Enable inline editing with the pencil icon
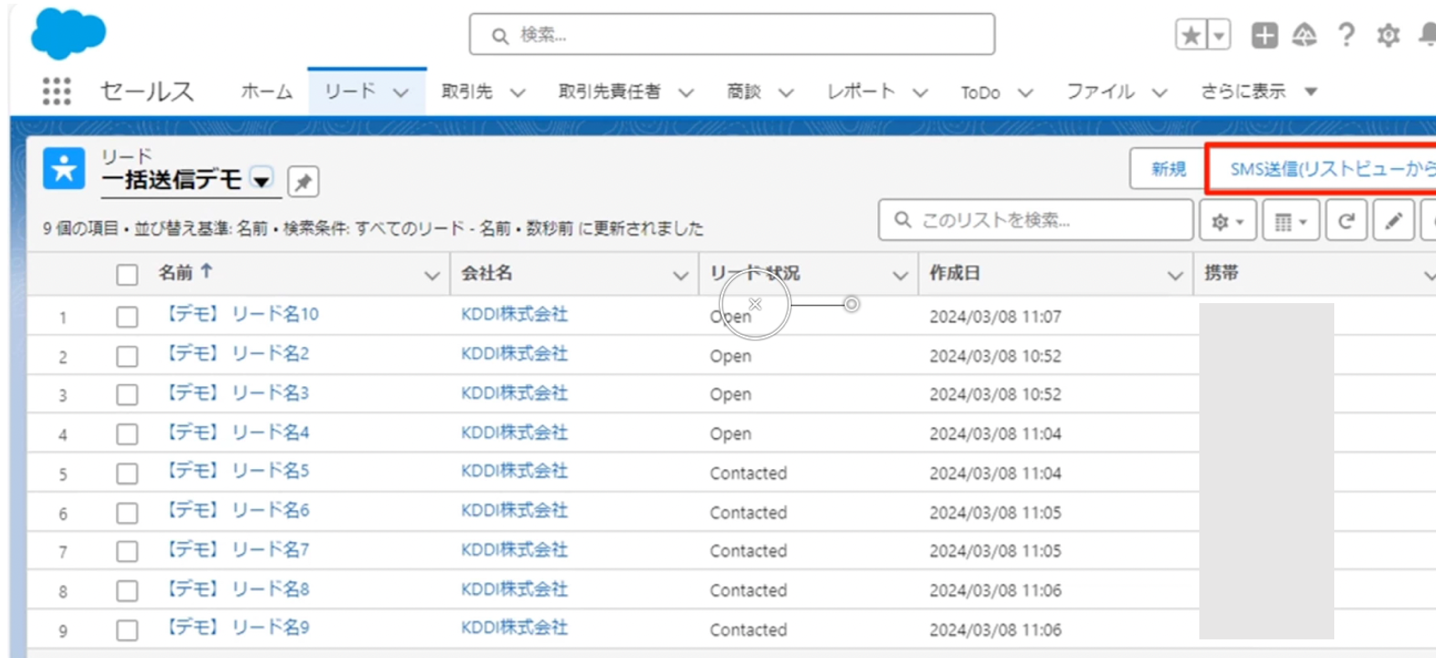This screenshot has width=1436, height=658. point(1393,220)
